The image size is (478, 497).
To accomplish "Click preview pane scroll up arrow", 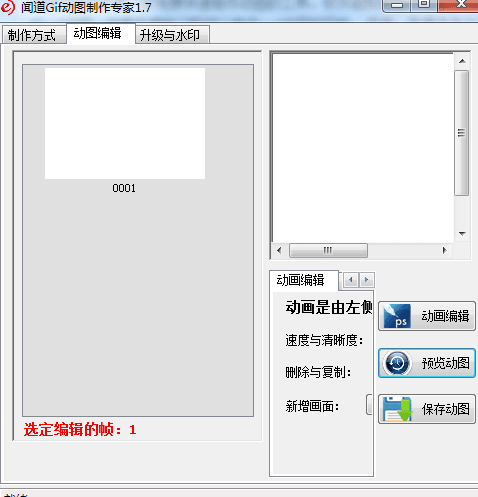I will coord(462,61).
